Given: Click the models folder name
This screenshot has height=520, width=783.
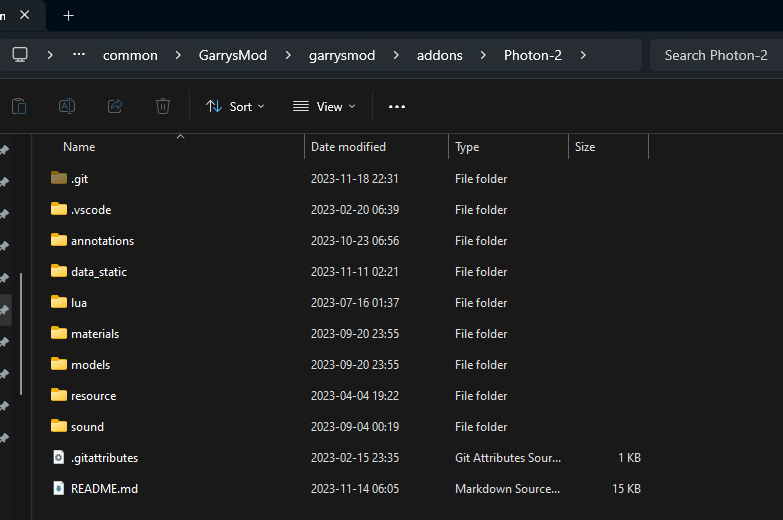Looking at the screenshot, I should (x=90, y=365).
